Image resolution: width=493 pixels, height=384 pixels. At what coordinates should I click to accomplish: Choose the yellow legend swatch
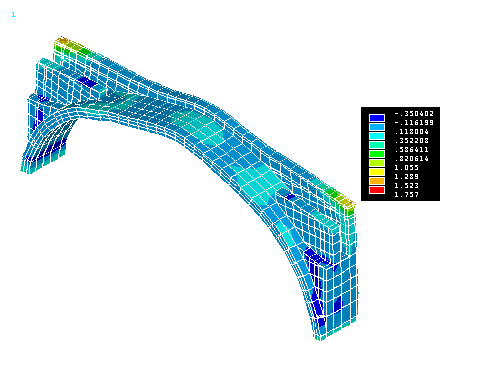coord(377,172)
